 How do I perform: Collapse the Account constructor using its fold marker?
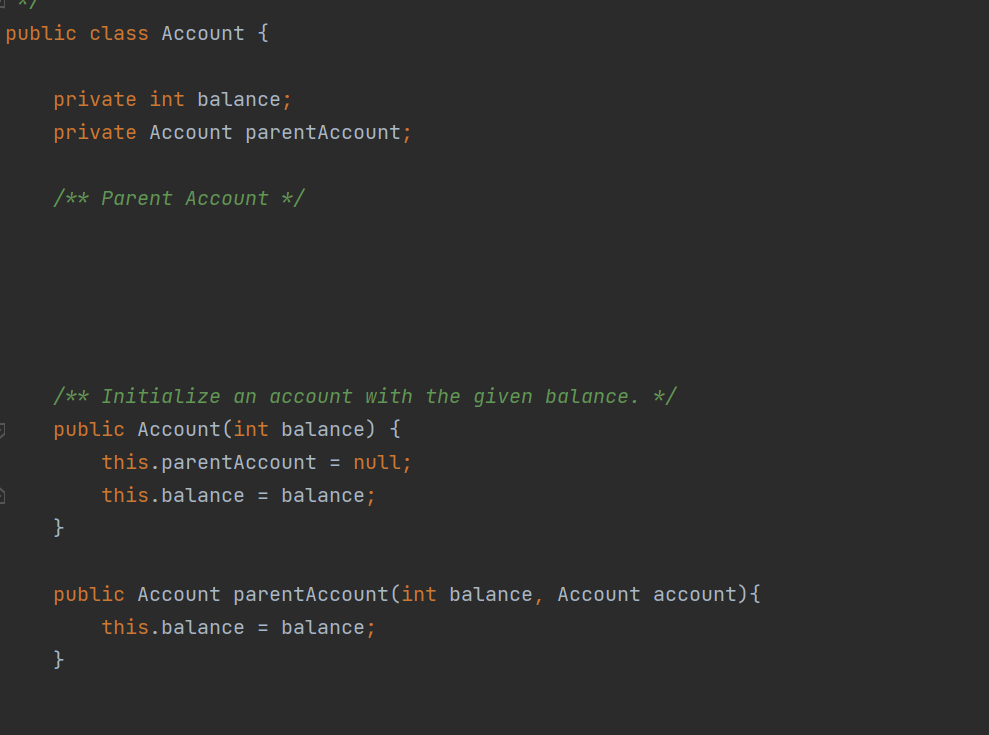[x=2, y=430]
